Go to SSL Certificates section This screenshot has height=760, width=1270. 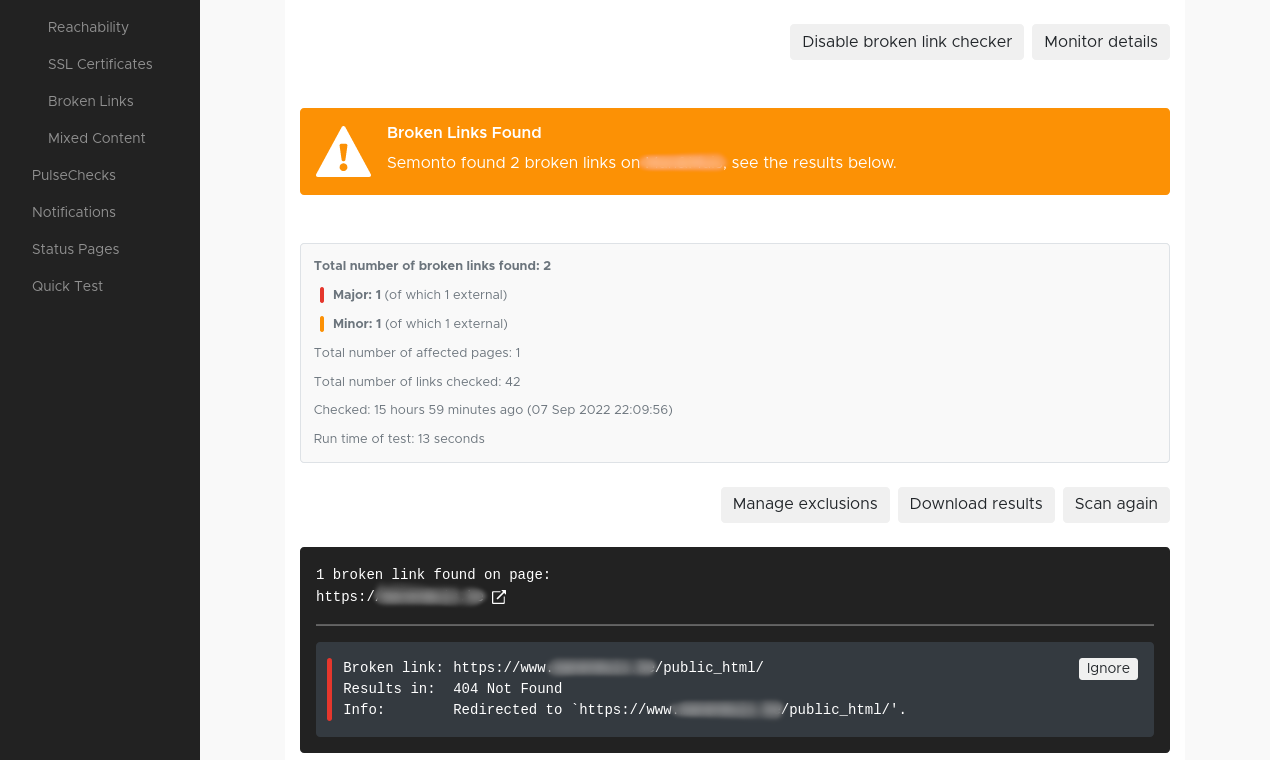point(100,64)
